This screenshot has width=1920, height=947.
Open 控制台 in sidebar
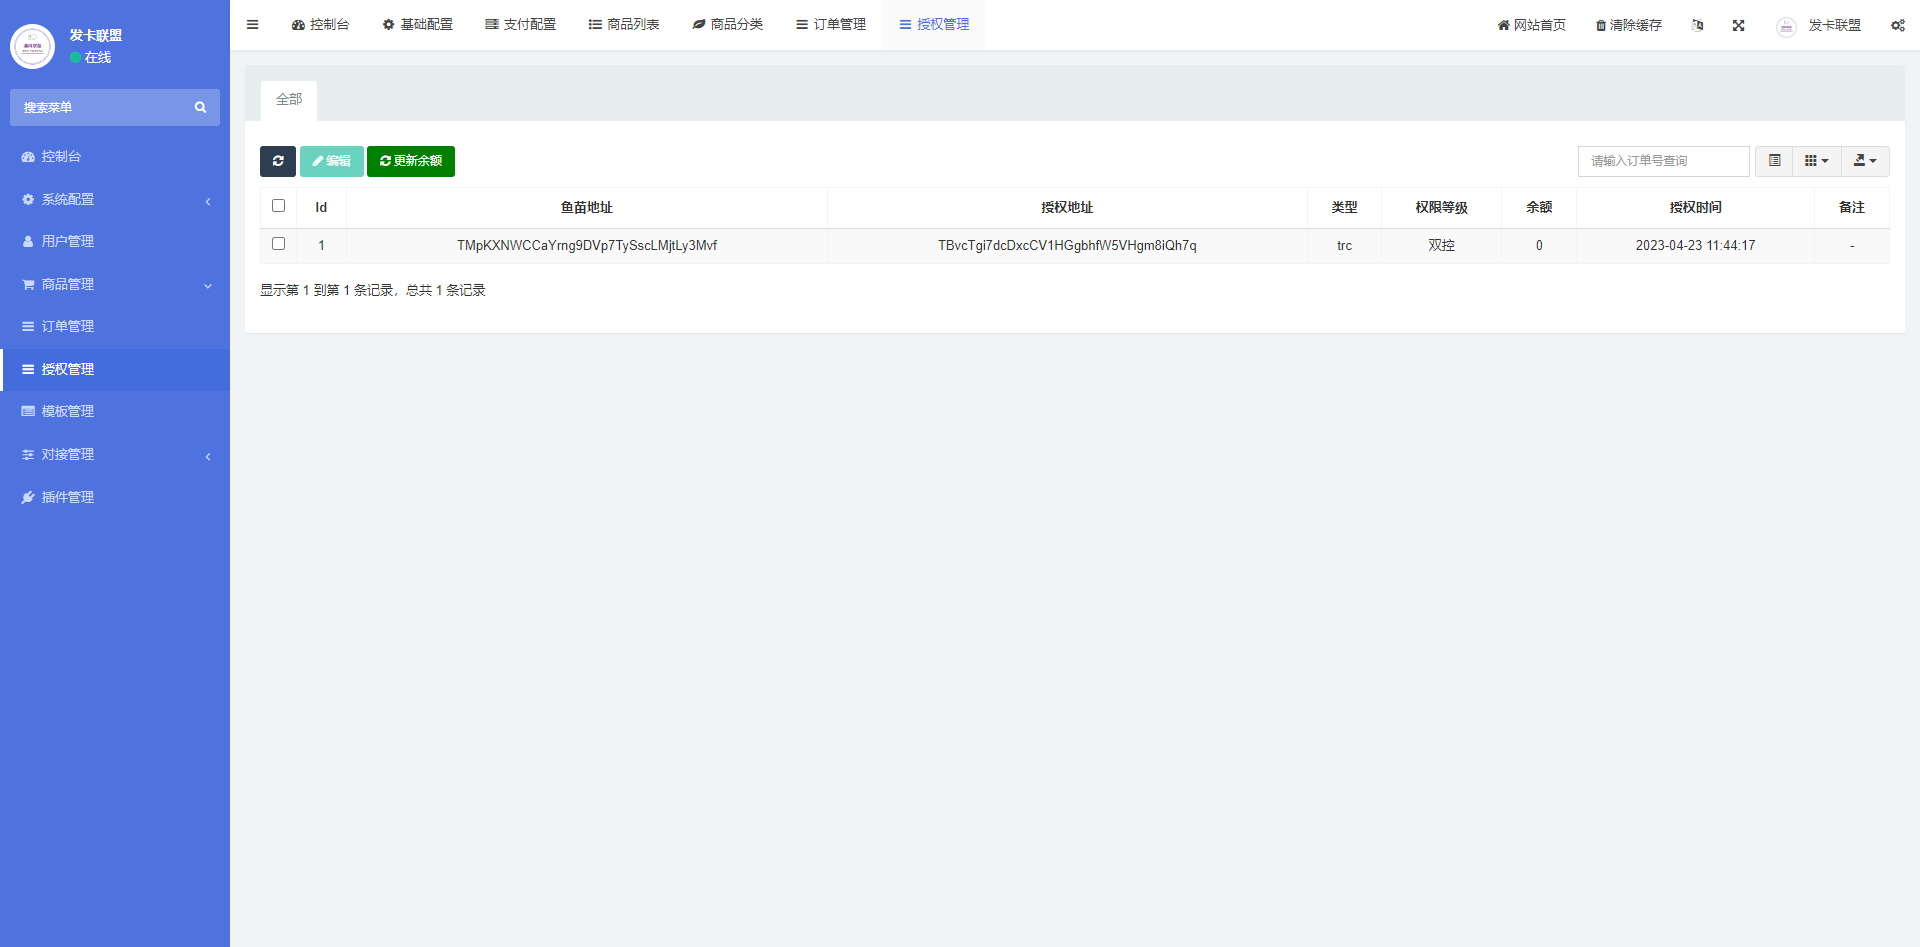point(115,156)
